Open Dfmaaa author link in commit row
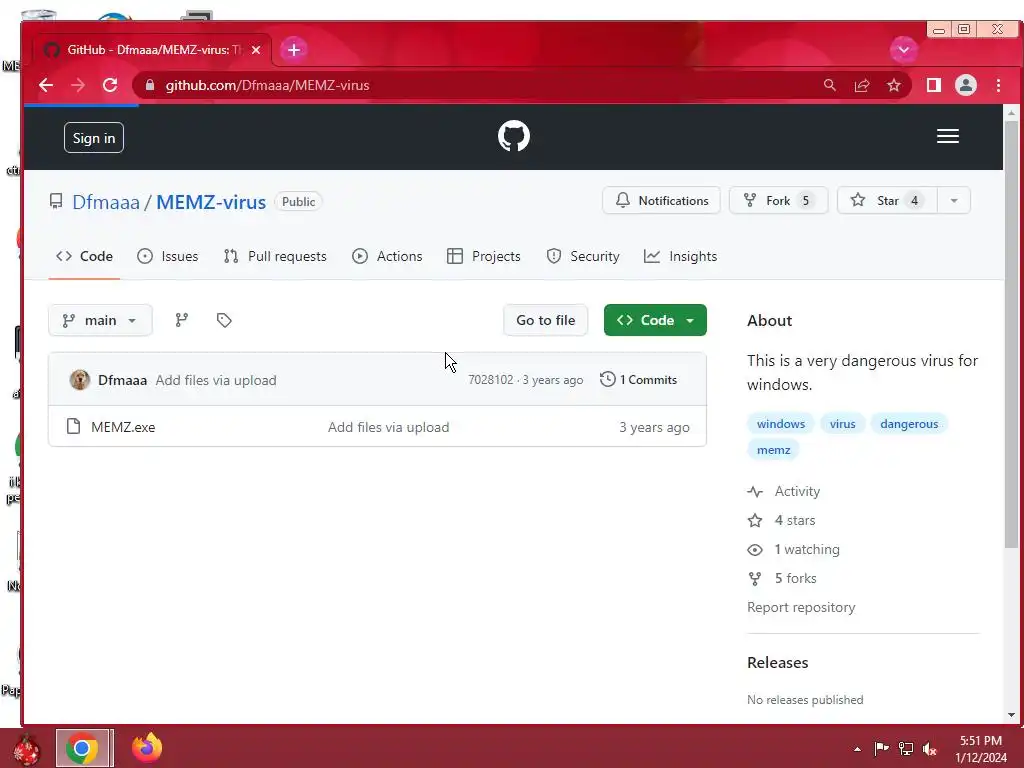Screen dimensions: 1024x768 pos(122,380)
